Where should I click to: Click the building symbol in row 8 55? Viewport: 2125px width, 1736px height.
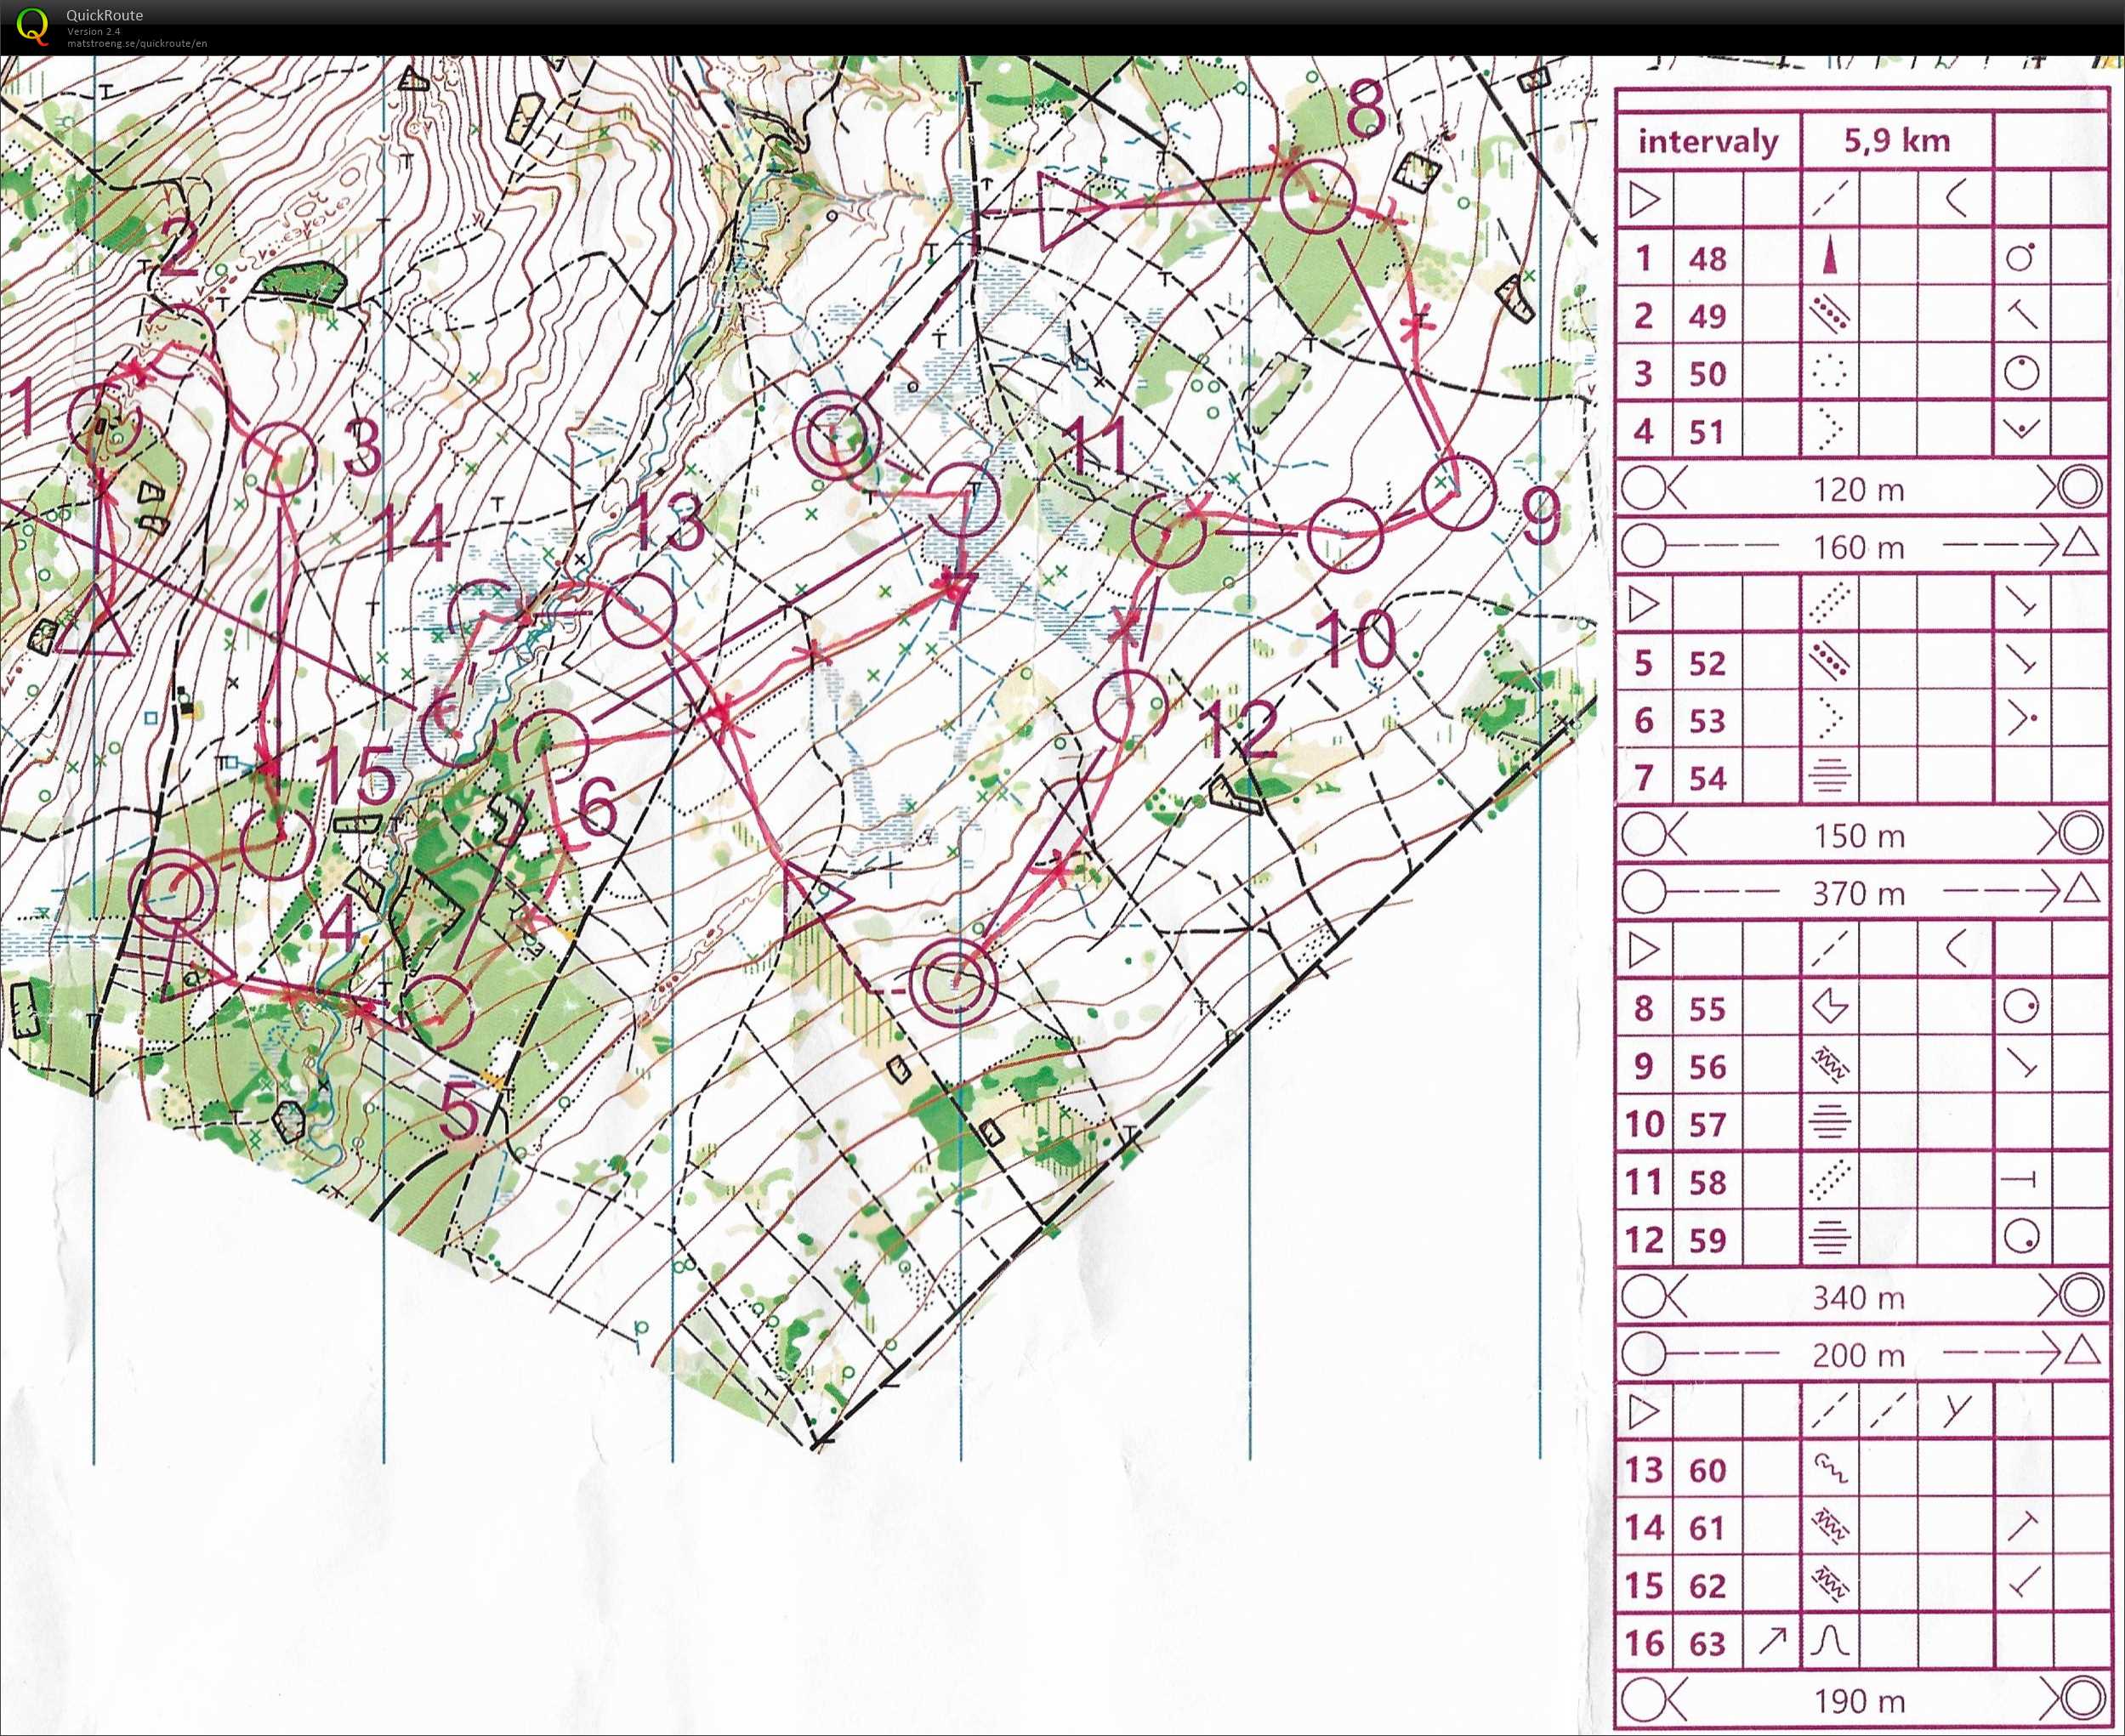pyautogui.click(x=1830, y=1007)
